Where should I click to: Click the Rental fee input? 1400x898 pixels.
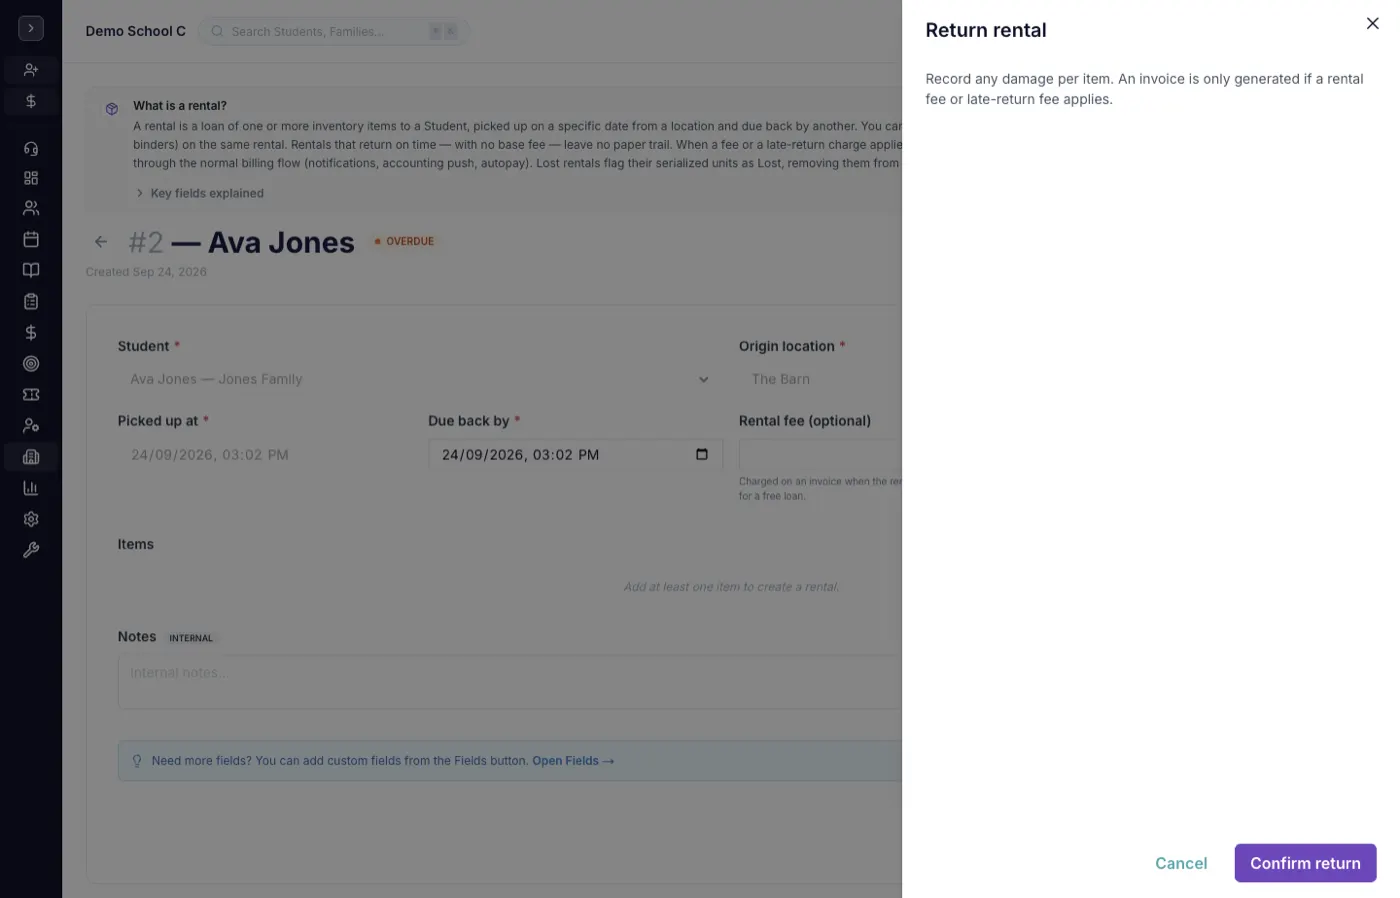click(820, 455)
